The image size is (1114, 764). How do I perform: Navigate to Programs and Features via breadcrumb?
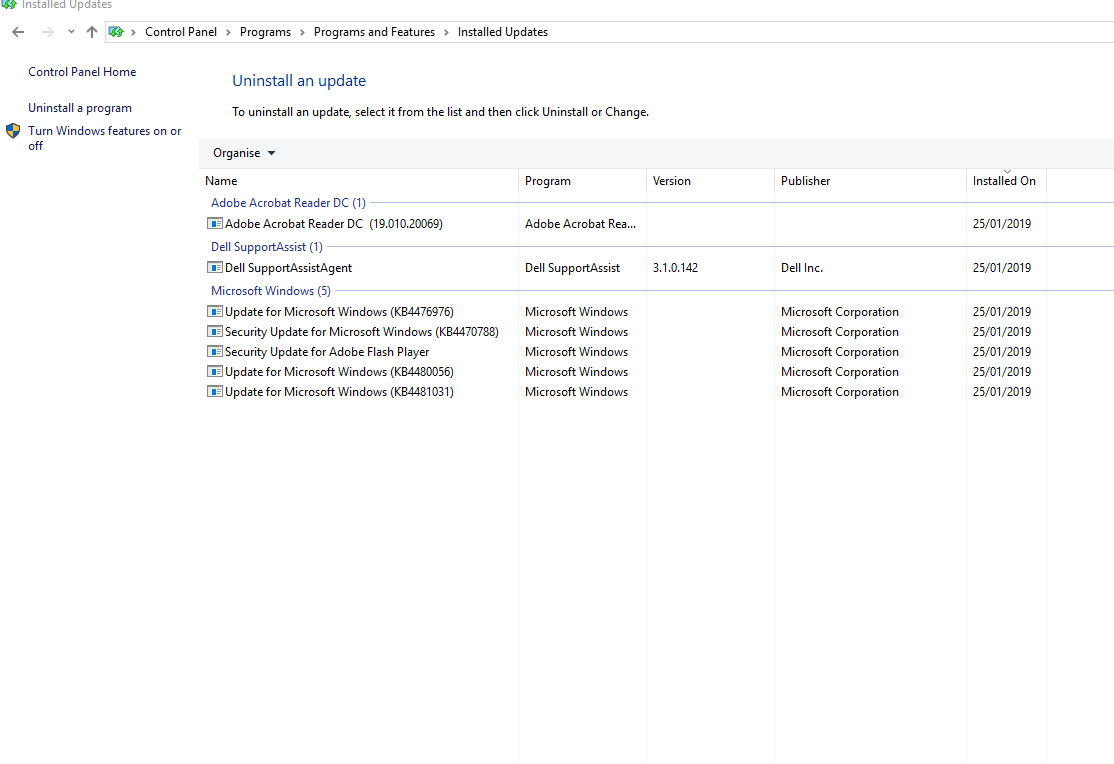(x=374, y=31)
